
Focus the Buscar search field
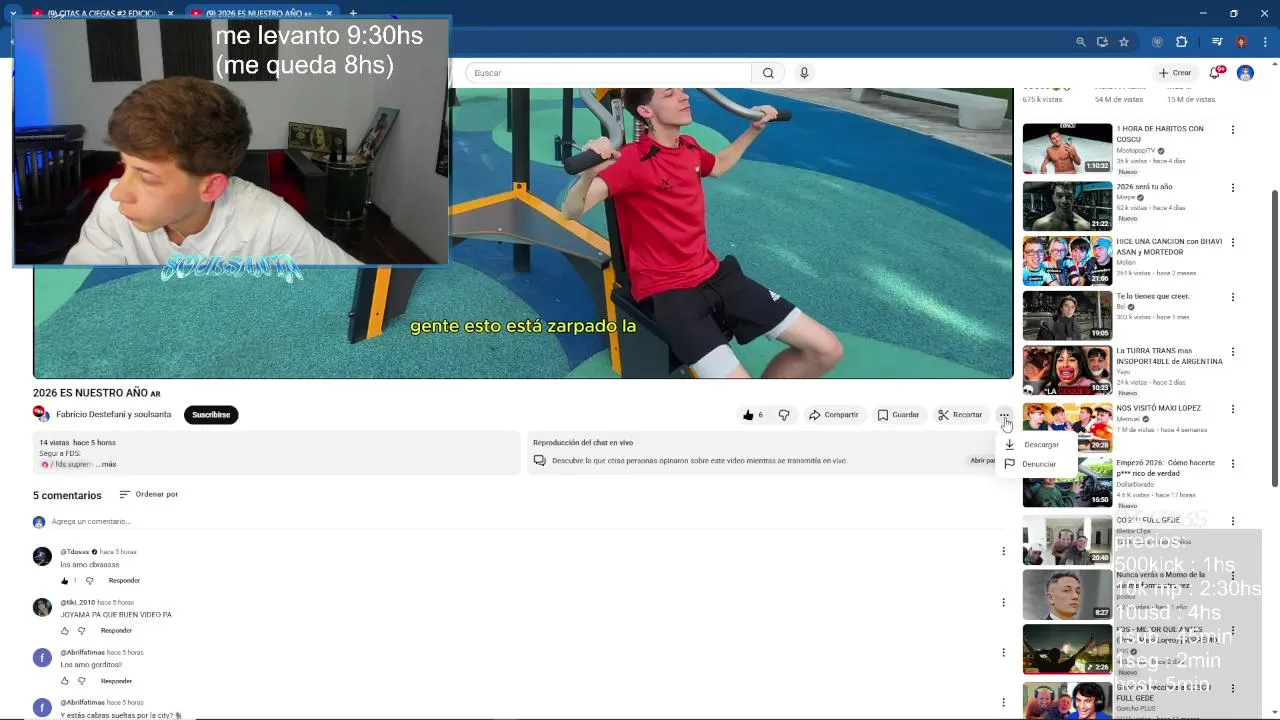(608, 73)
